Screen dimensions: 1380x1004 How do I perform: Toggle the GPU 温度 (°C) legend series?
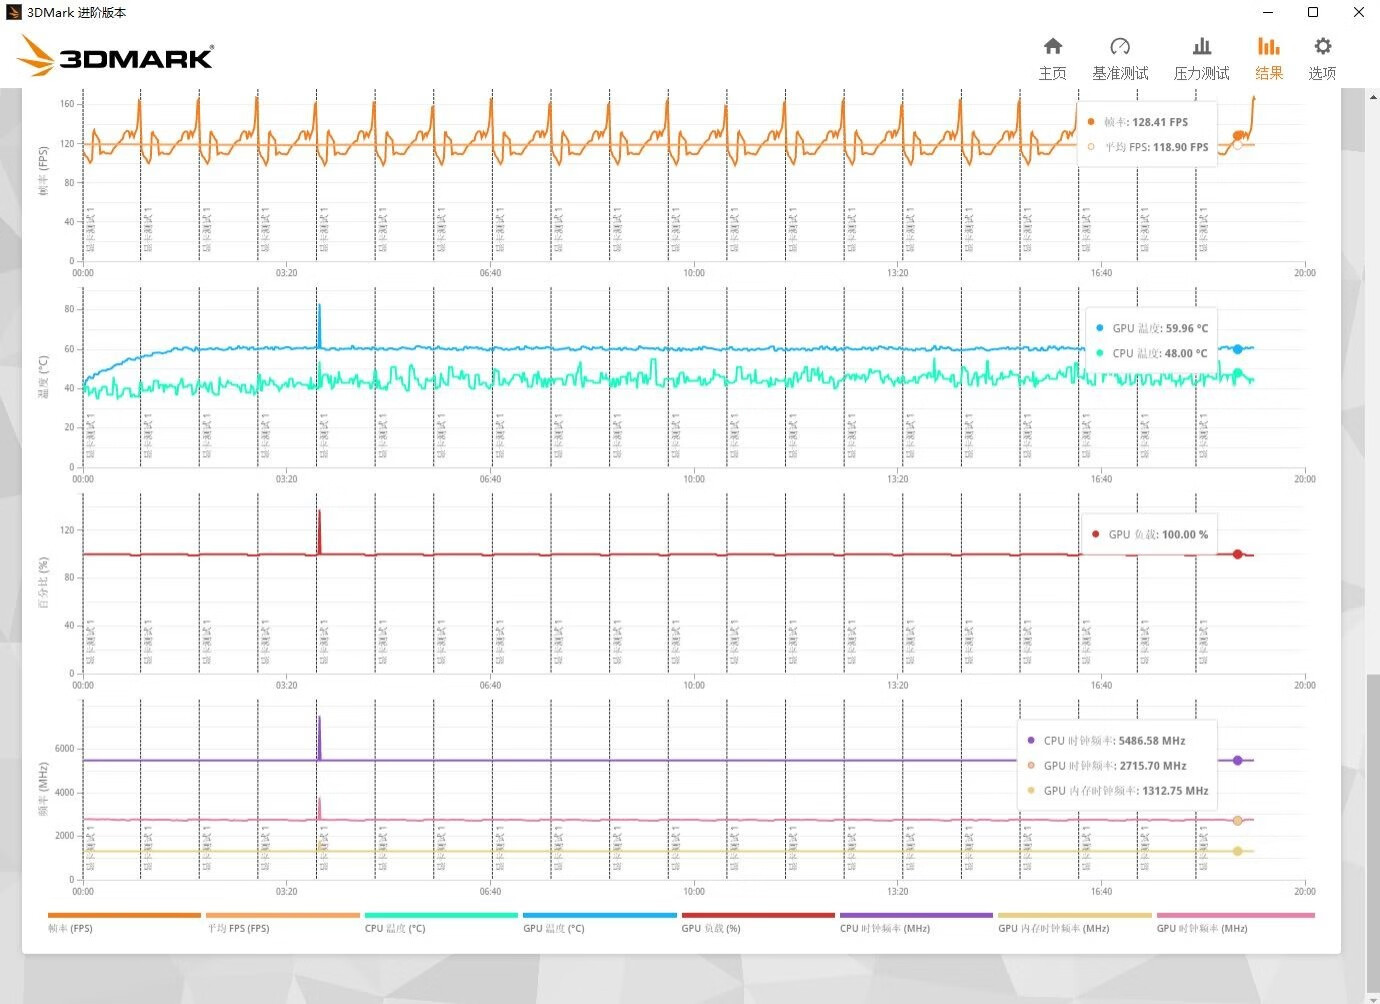click(599, 921)
